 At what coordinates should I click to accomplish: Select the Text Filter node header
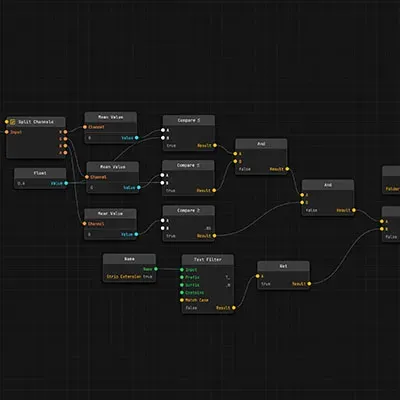(x=208, y=259)
